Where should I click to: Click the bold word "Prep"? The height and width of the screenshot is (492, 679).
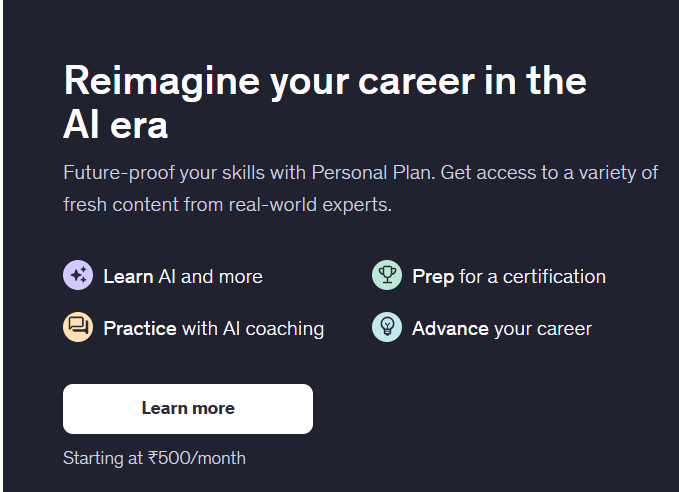433,276
